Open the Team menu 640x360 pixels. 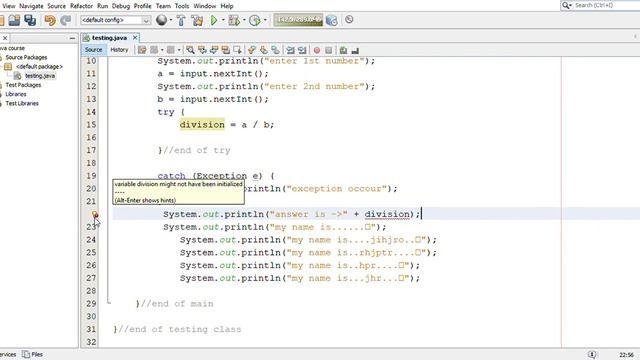pyautogui.click(x=163, y=6)
